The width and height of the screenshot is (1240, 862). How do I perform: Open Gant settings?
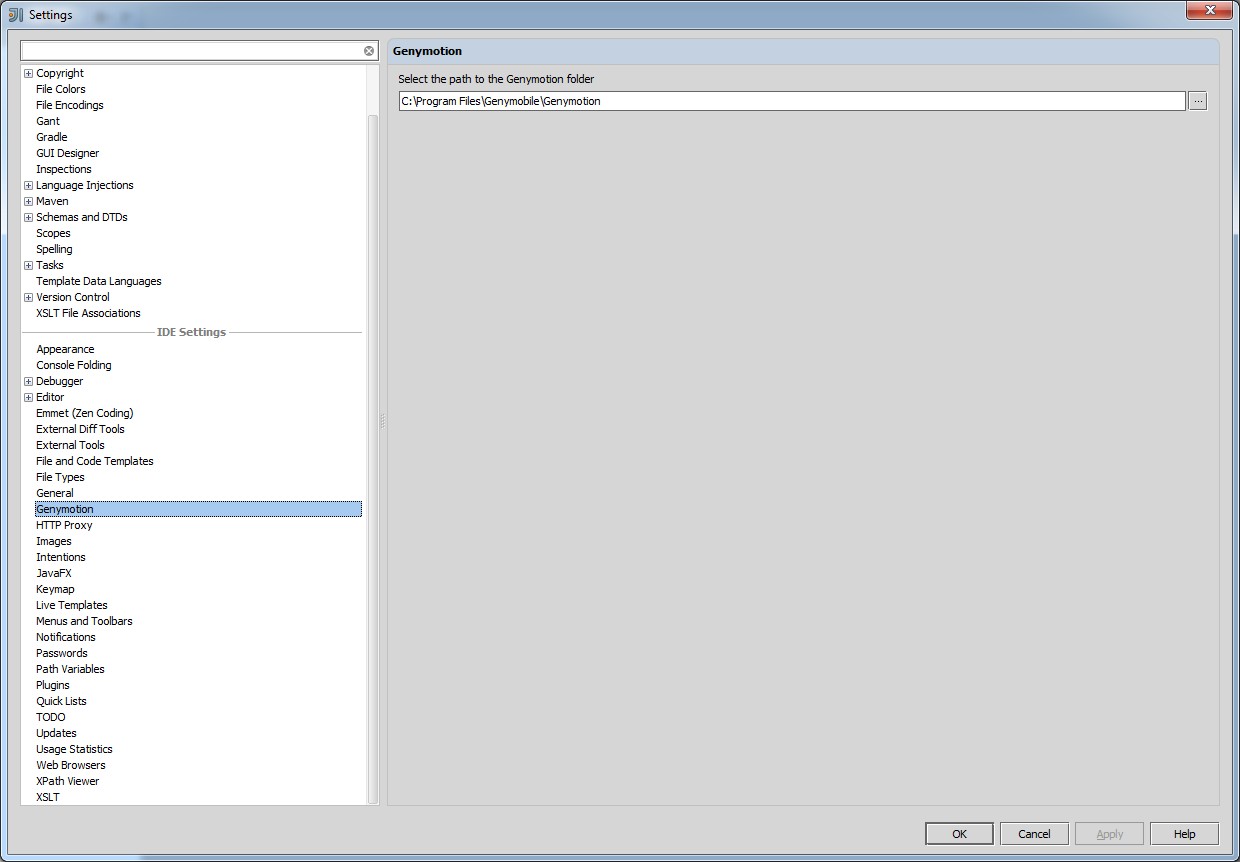pyautogui.click(x=48, y=121)
